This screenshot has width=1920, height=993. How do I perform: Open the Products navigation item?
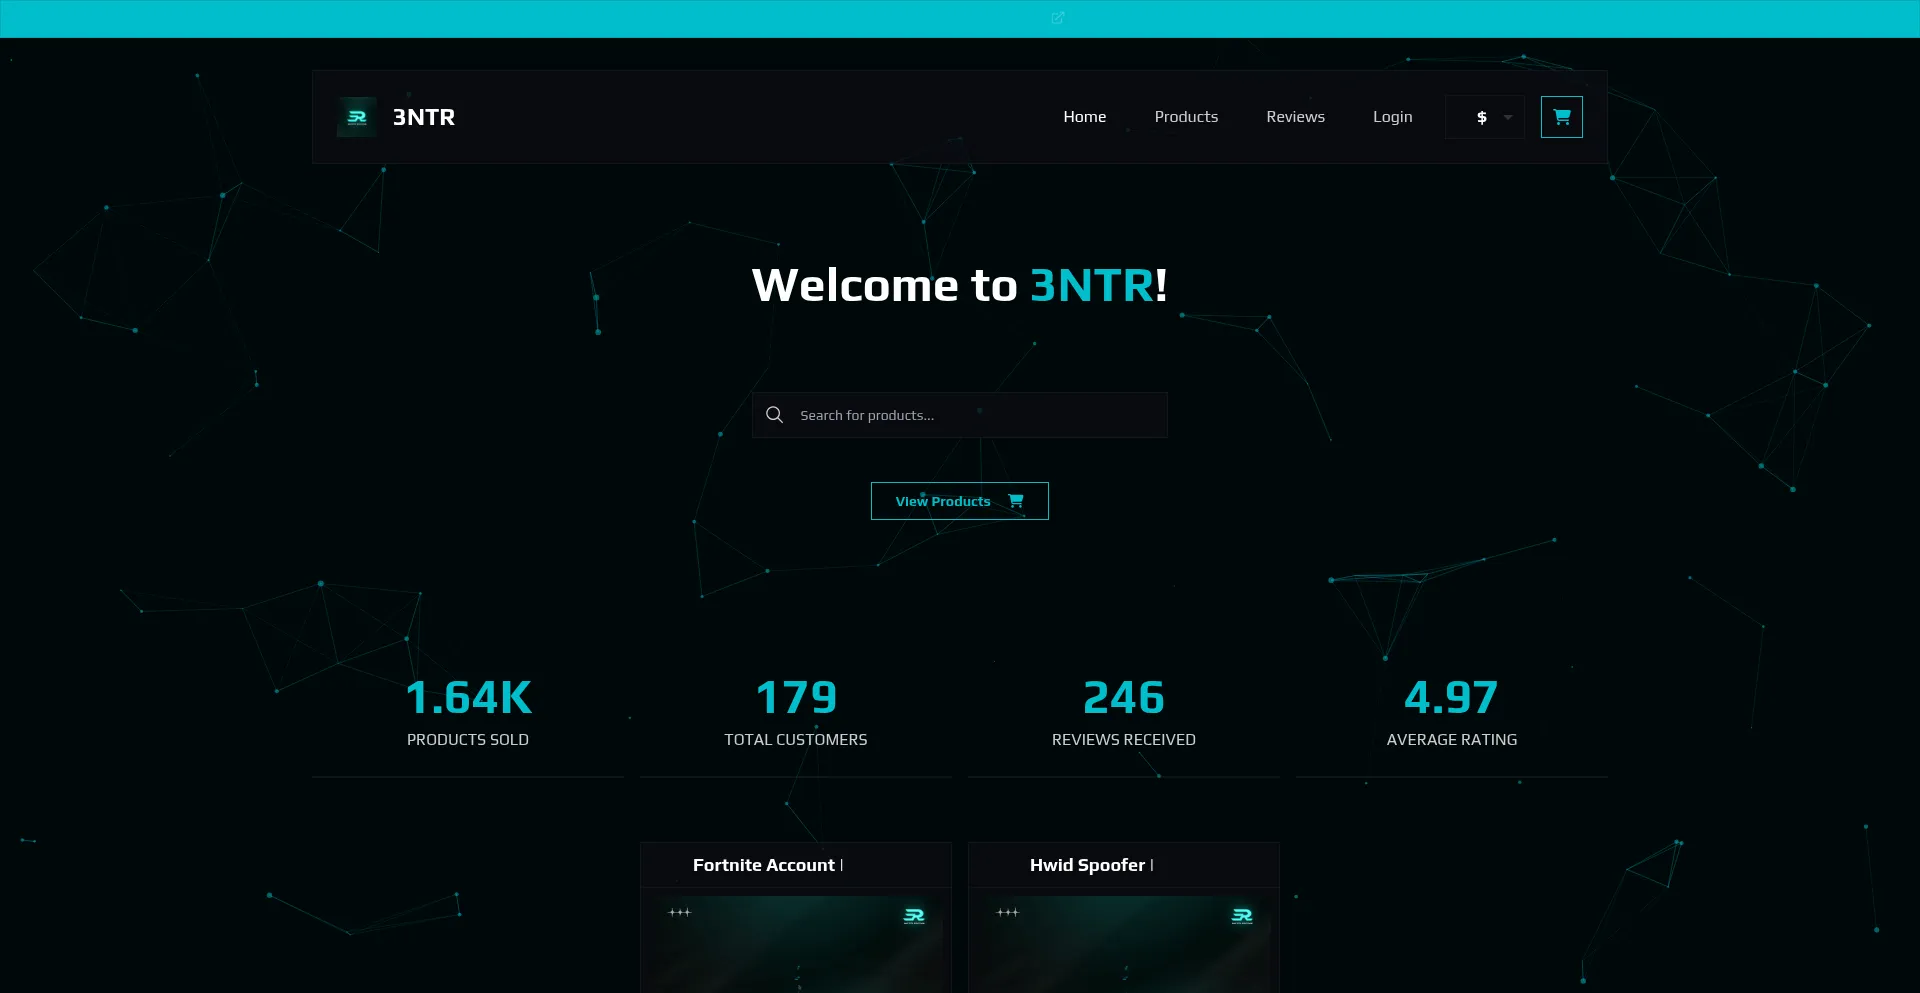point(1186,116)
